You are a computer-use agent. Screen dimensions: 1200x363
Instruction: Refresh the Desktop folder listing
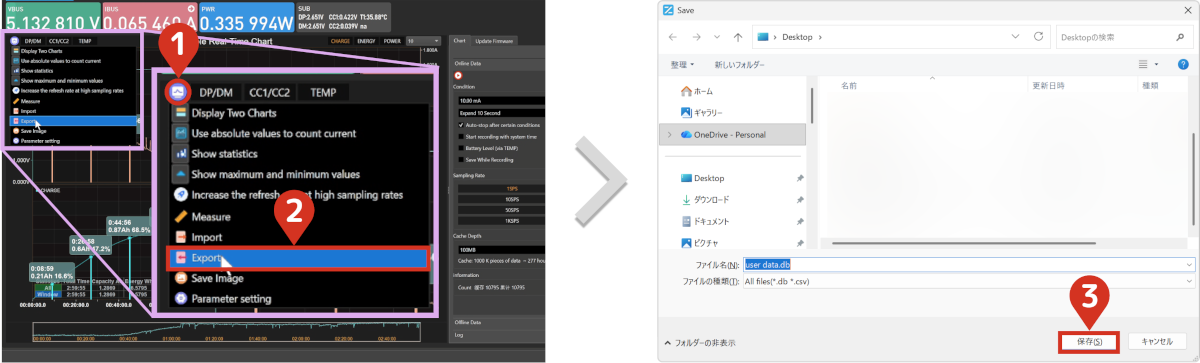(x=1039, y=37)
